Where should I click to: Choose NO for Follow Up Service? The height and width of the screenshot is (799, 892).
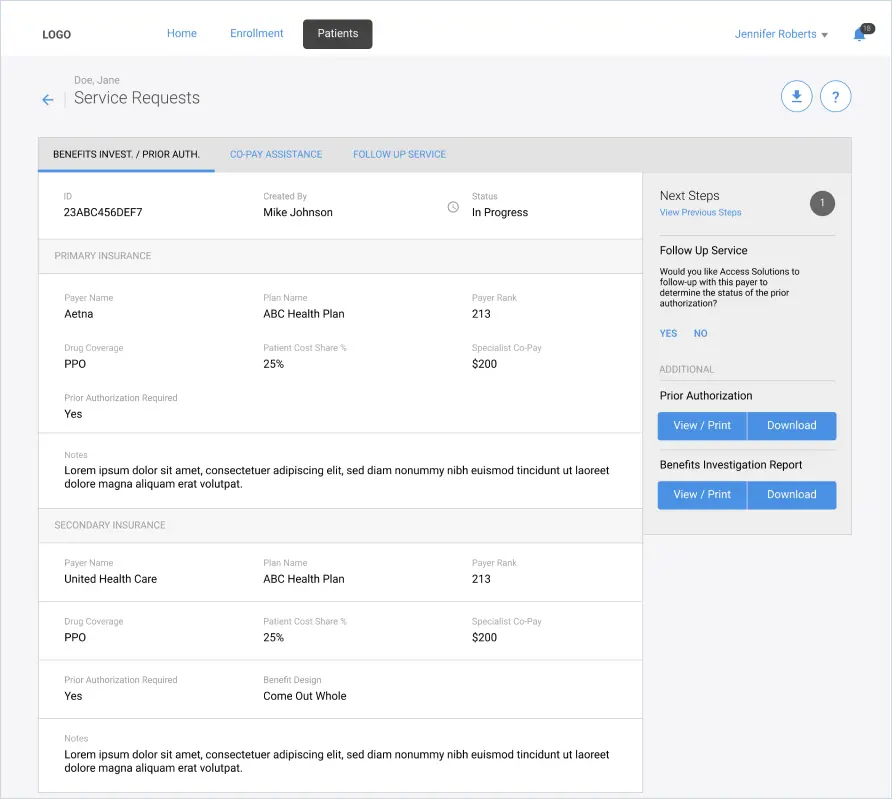[x=700, y=334]
